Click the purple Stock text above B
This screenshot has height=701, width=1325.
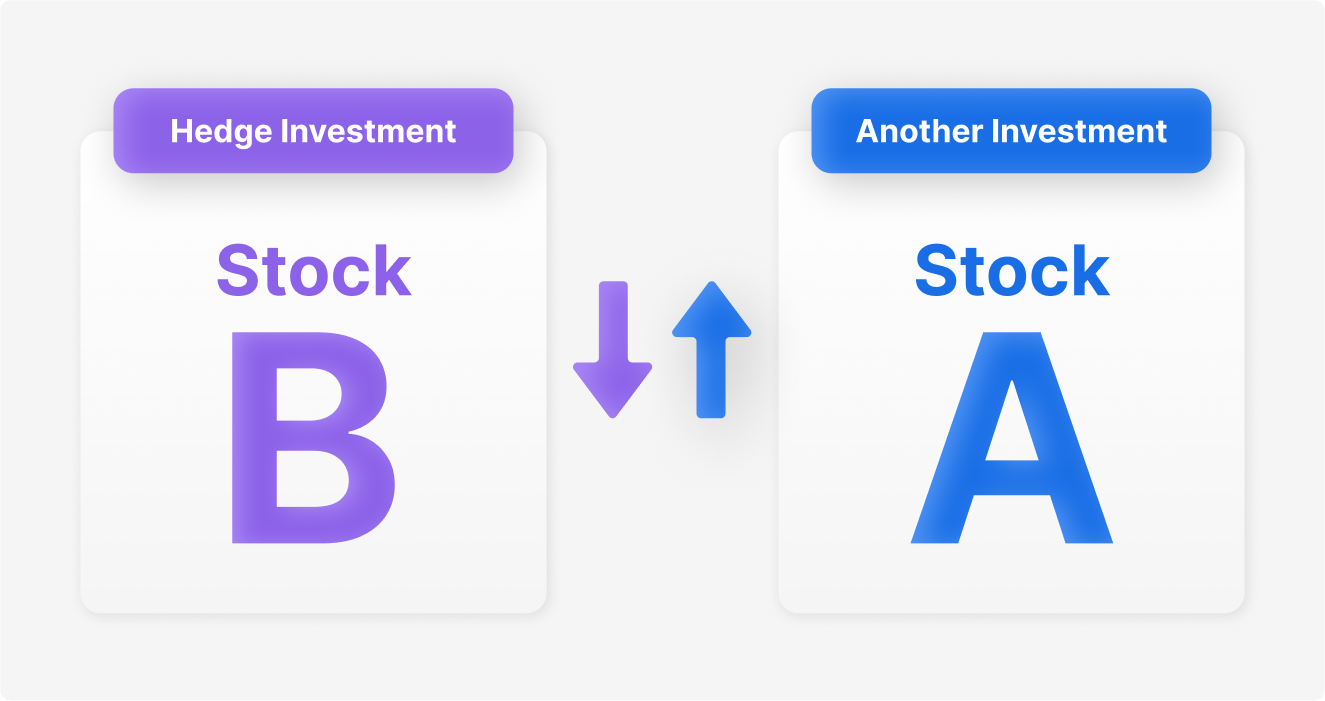click(x=313, y=270)
